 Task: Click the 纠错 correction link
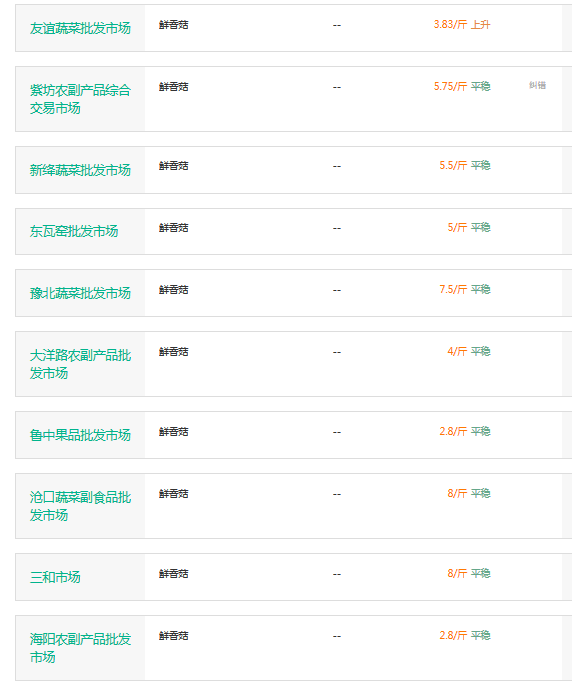point(537,85)
